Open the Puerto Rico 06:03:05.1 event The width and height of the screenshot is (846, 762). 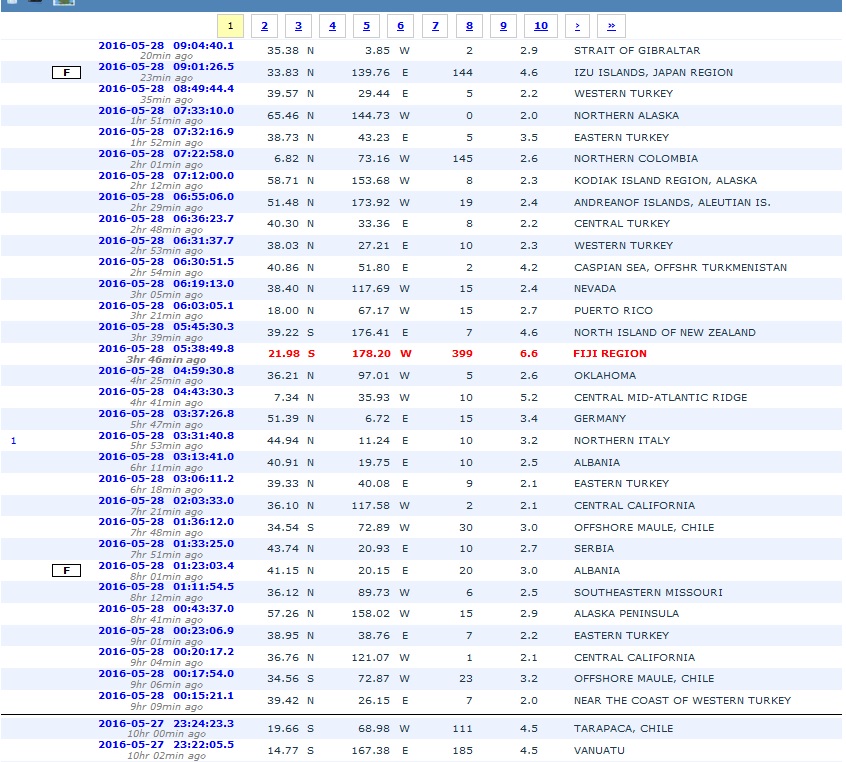pos(166,306)
